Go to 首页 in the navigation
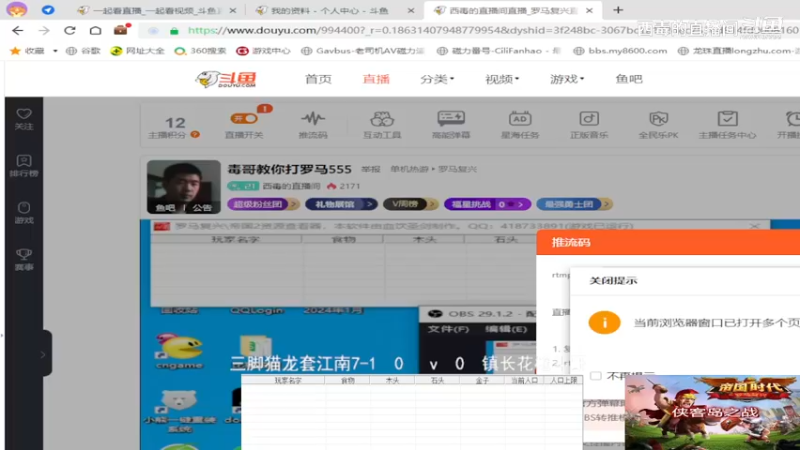Screen dimensions: 800x450 coord(318,79)
